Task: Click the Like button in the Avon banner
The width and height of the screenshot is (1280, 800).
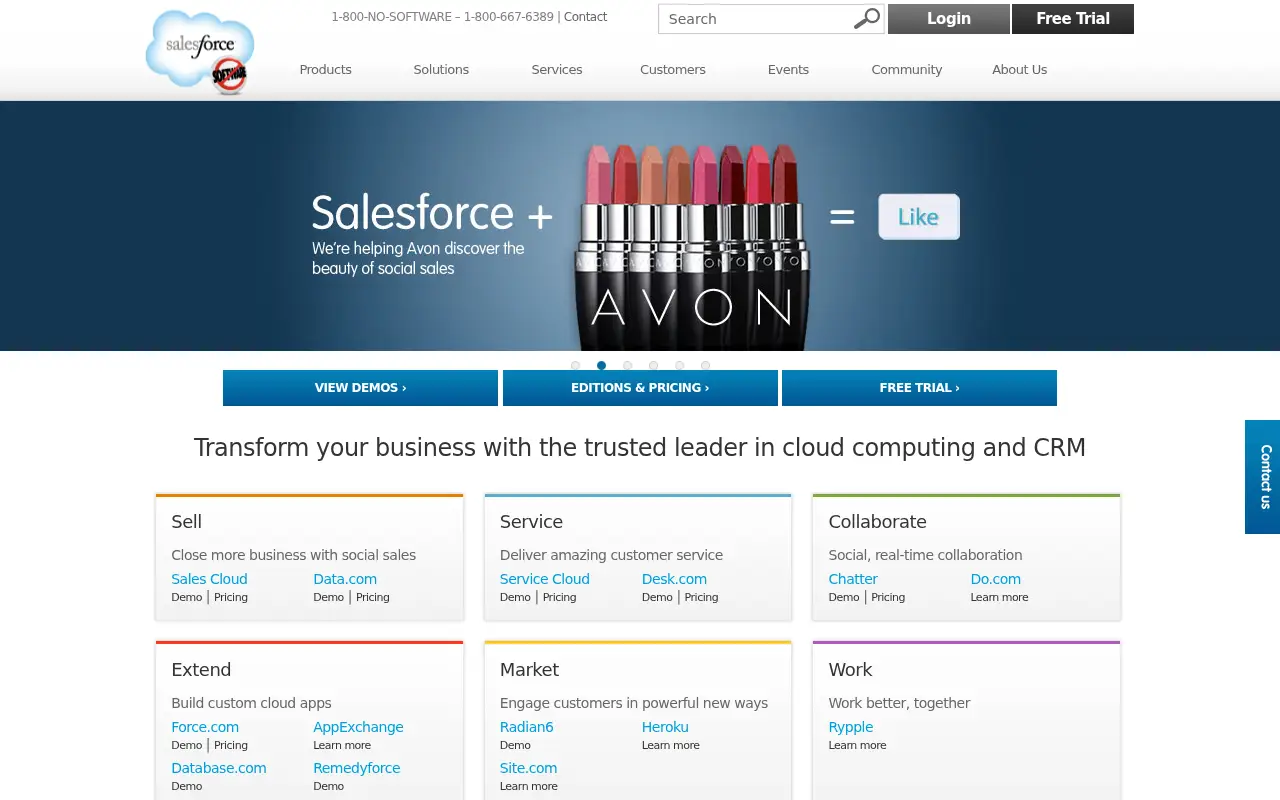Action: tap(919, 217)
